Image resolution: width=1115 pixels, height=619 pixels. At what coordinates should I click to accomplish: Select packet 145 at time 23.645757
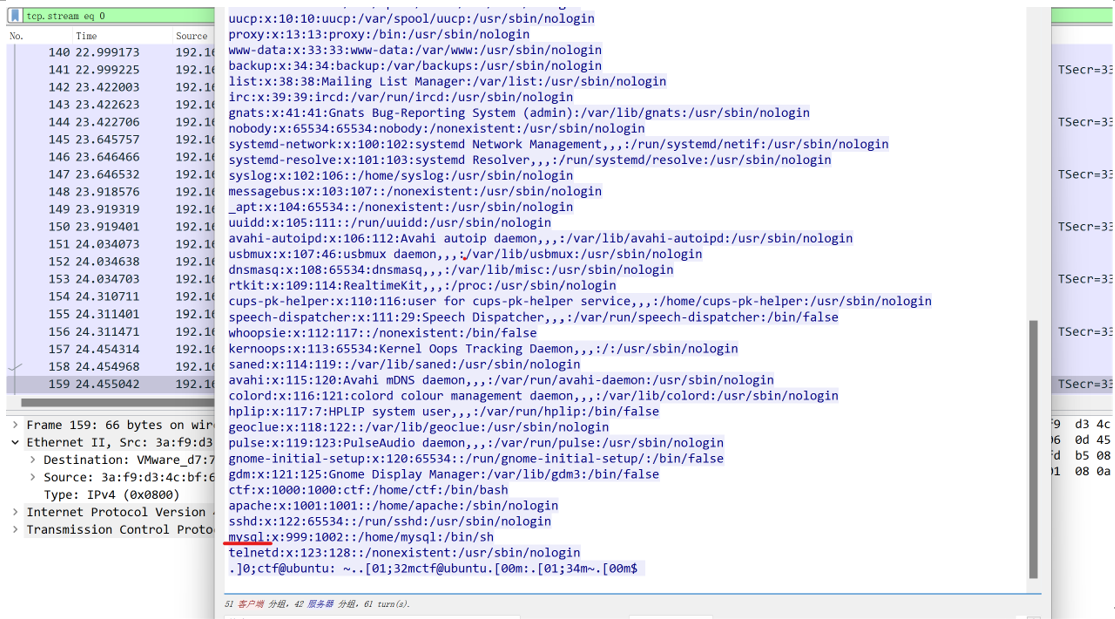pyautogui.click(x=110, y=139)
